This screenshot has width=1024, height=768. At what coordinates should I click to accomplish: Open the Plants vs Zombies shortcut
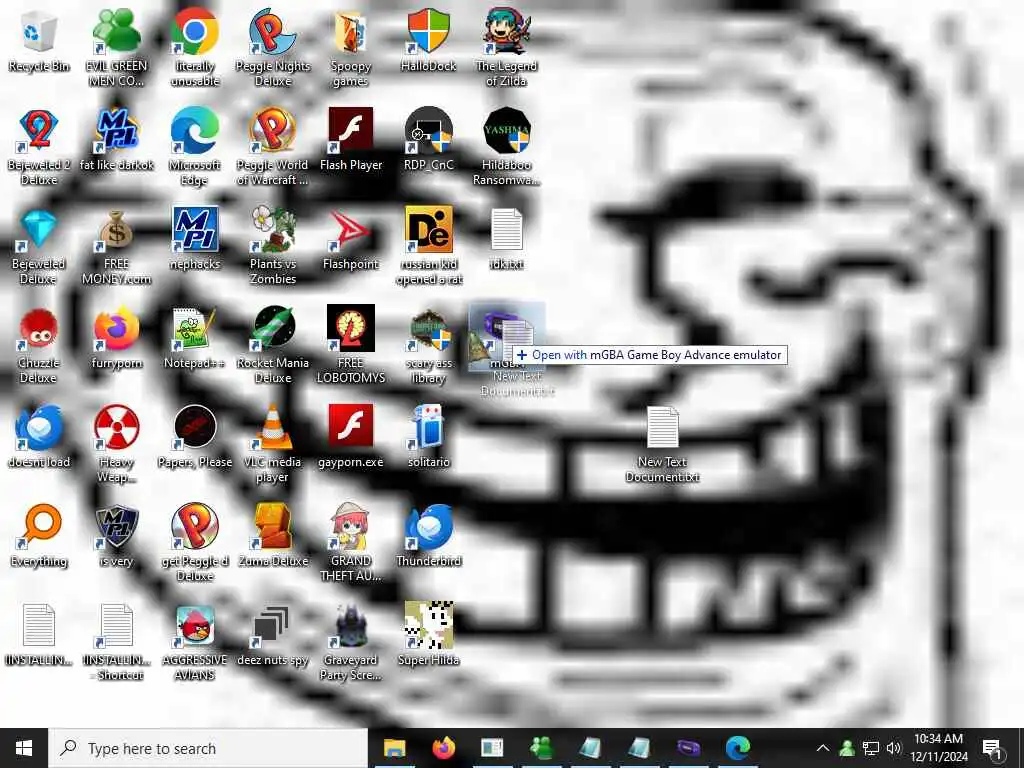(273, 230)
